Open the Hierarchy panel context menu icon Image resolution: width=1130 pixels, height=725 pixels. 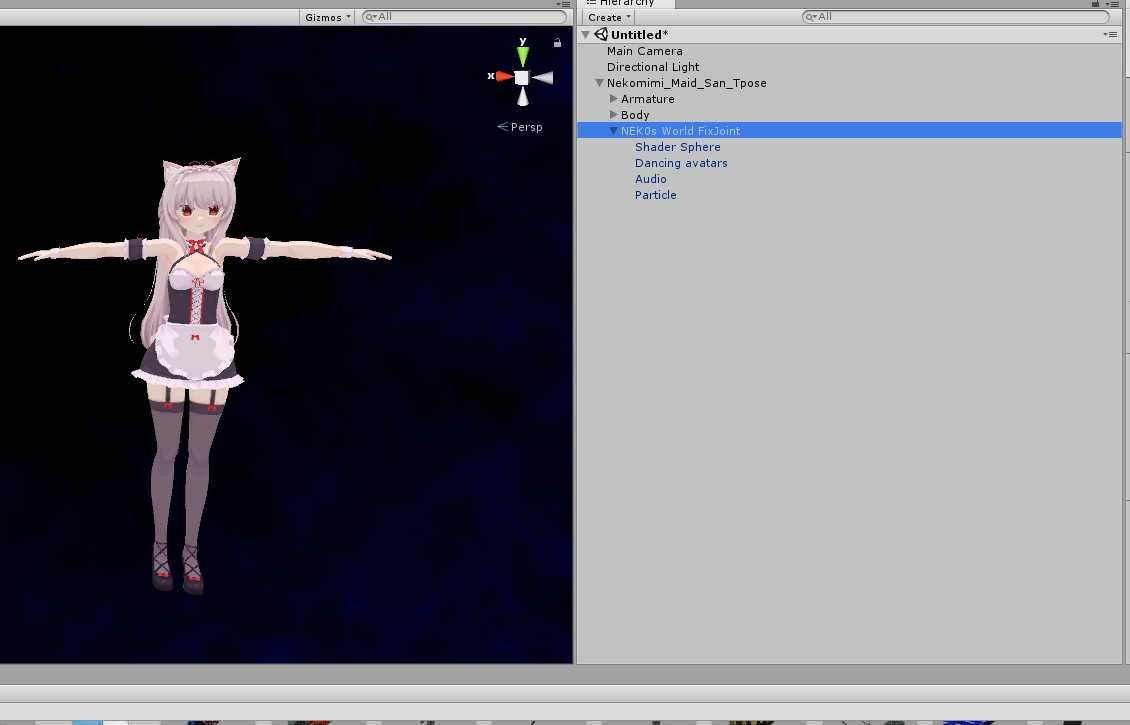tap(1110, 4)
